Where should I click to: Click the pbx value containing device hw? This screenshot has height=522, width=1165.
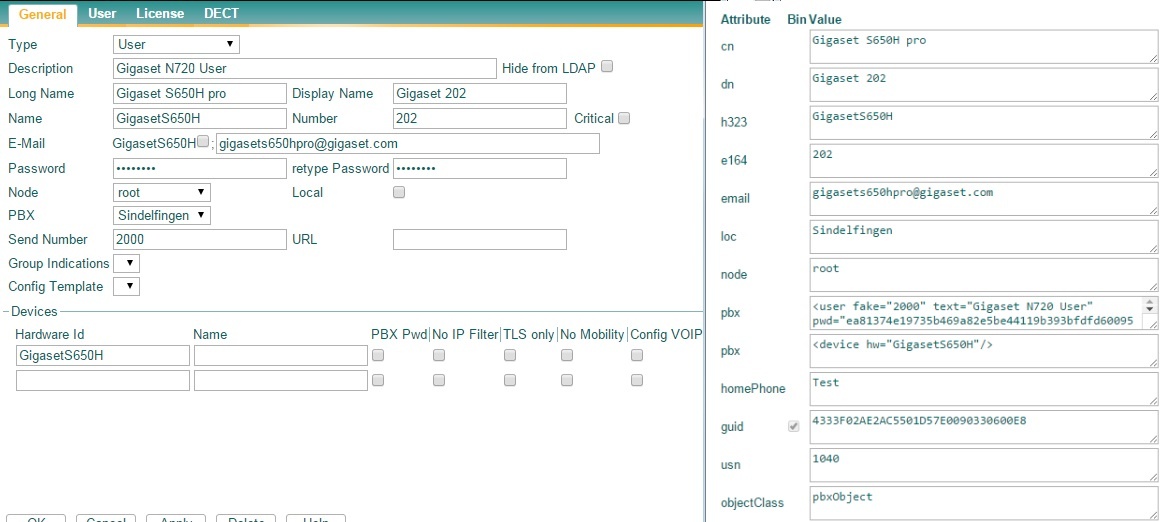pyautogui.click(x=984, y=351)
